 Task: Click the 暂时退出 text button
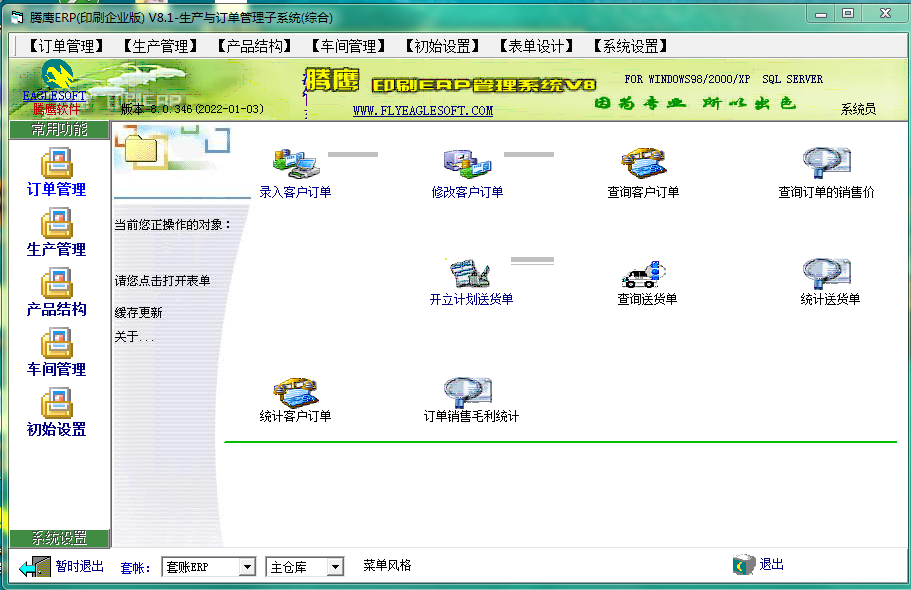[x=80, y=566]
